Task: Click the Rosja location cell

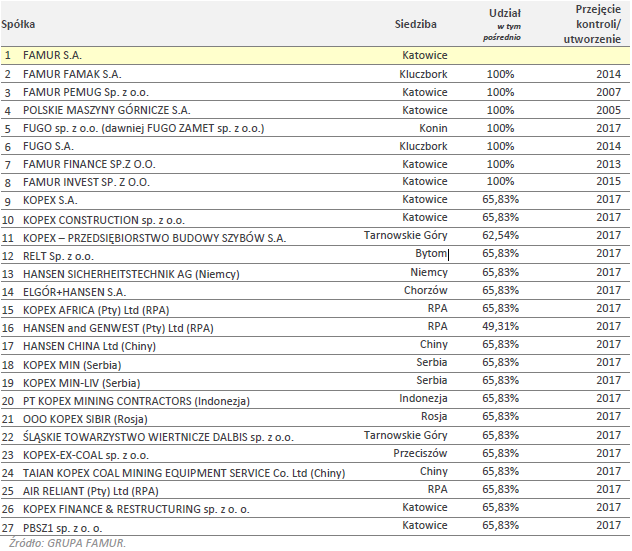Action: tap(434, 416)
